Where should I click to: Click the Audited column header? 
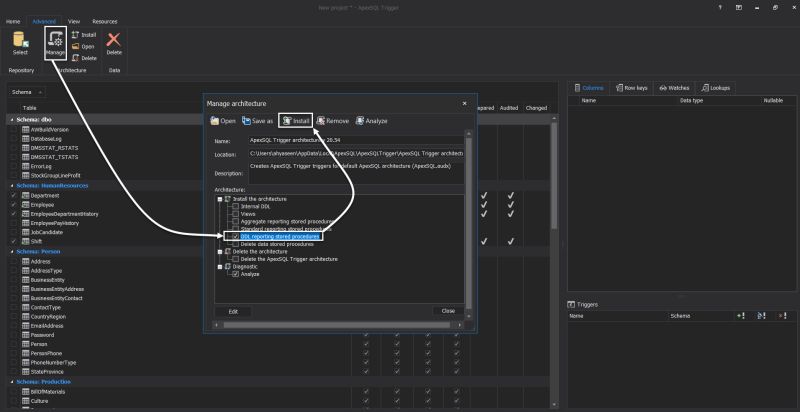(509, 108)
